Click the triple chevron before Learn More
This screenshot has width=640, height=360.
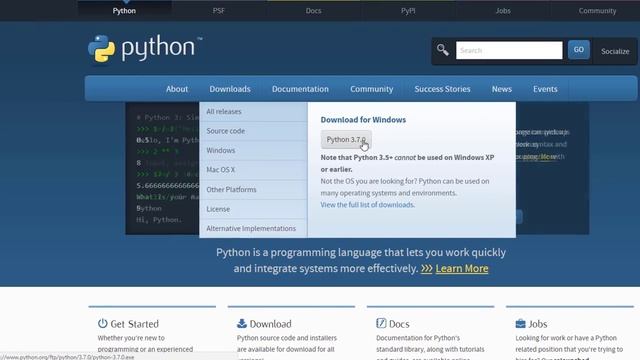click(427, 269)
